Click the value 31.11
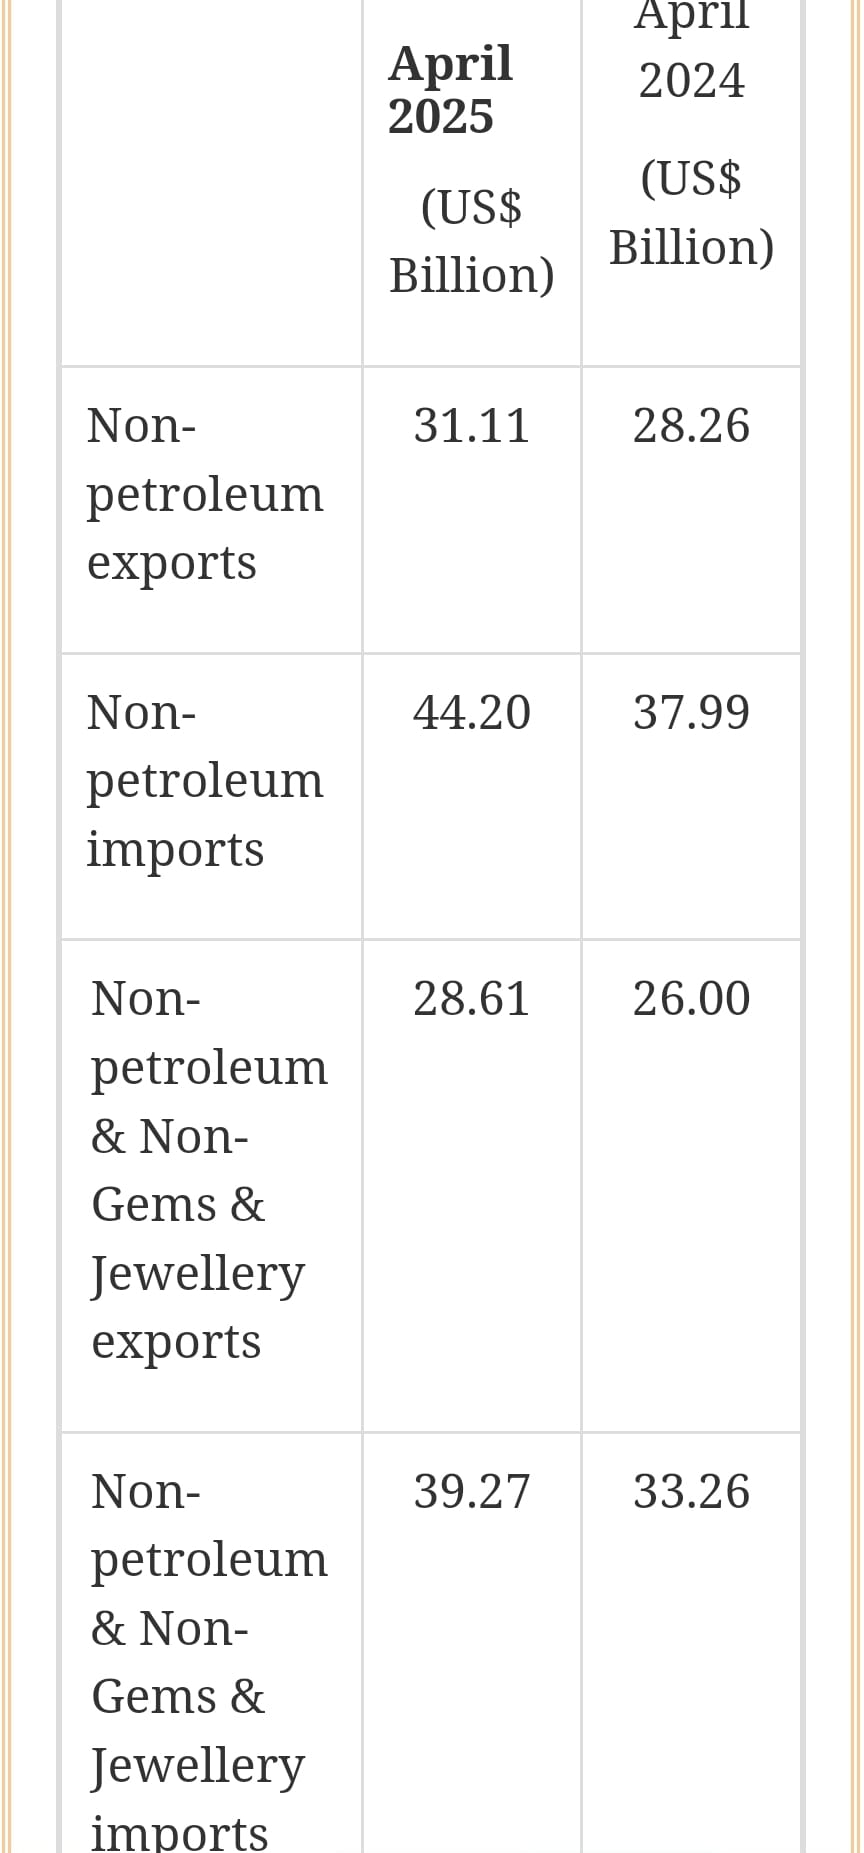864x1853 pixels. [x=471, y=426]
